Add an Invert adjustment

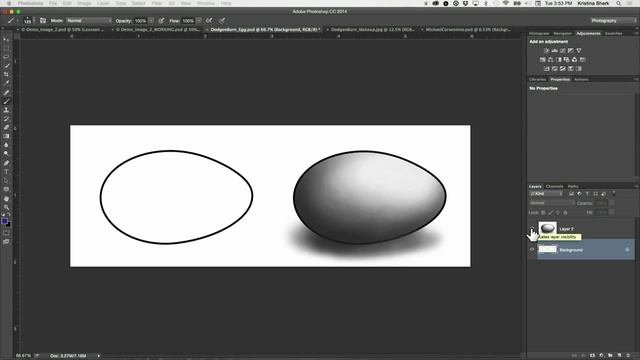pyautogui.click(x=547, y=69)
